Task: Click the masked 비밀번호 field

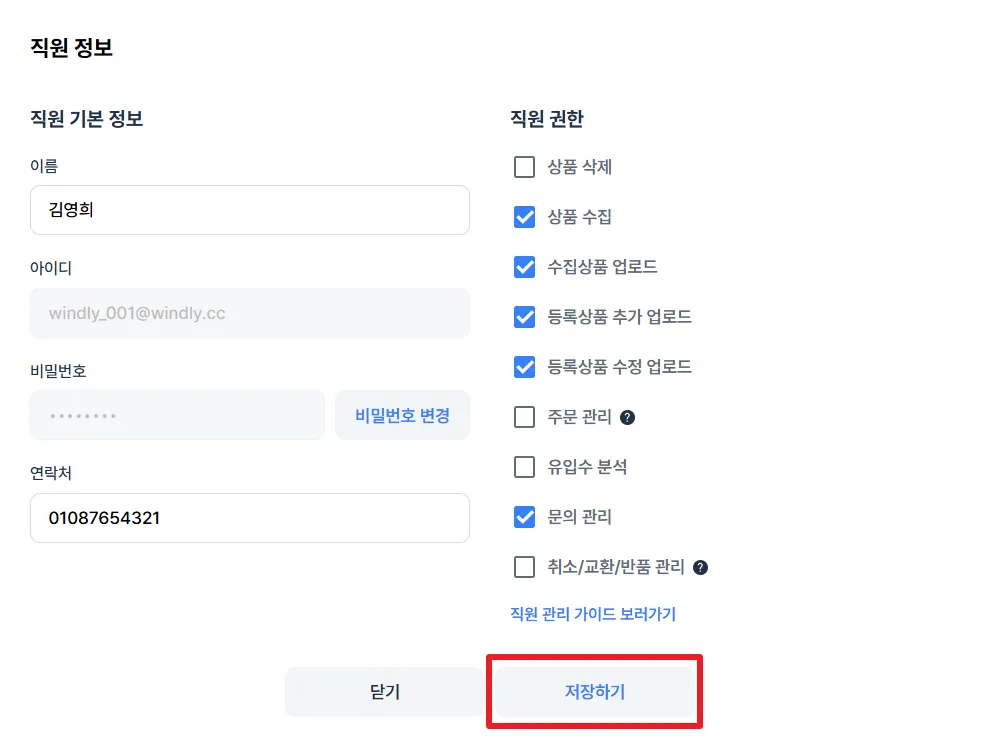Action: (178, 415)
